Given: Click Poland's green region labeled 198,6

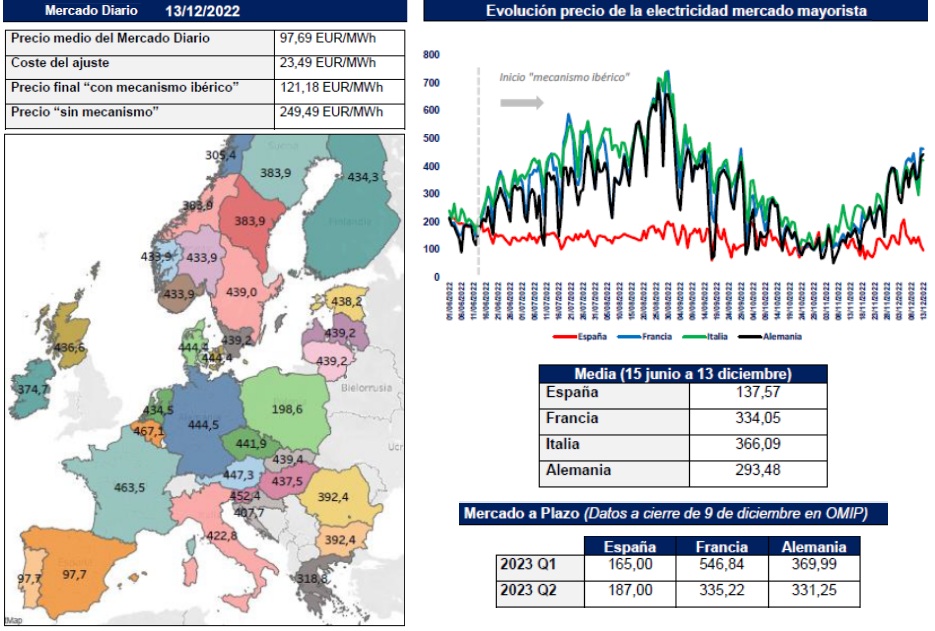Looking at the screenshot, I should (x=287, y=409).
